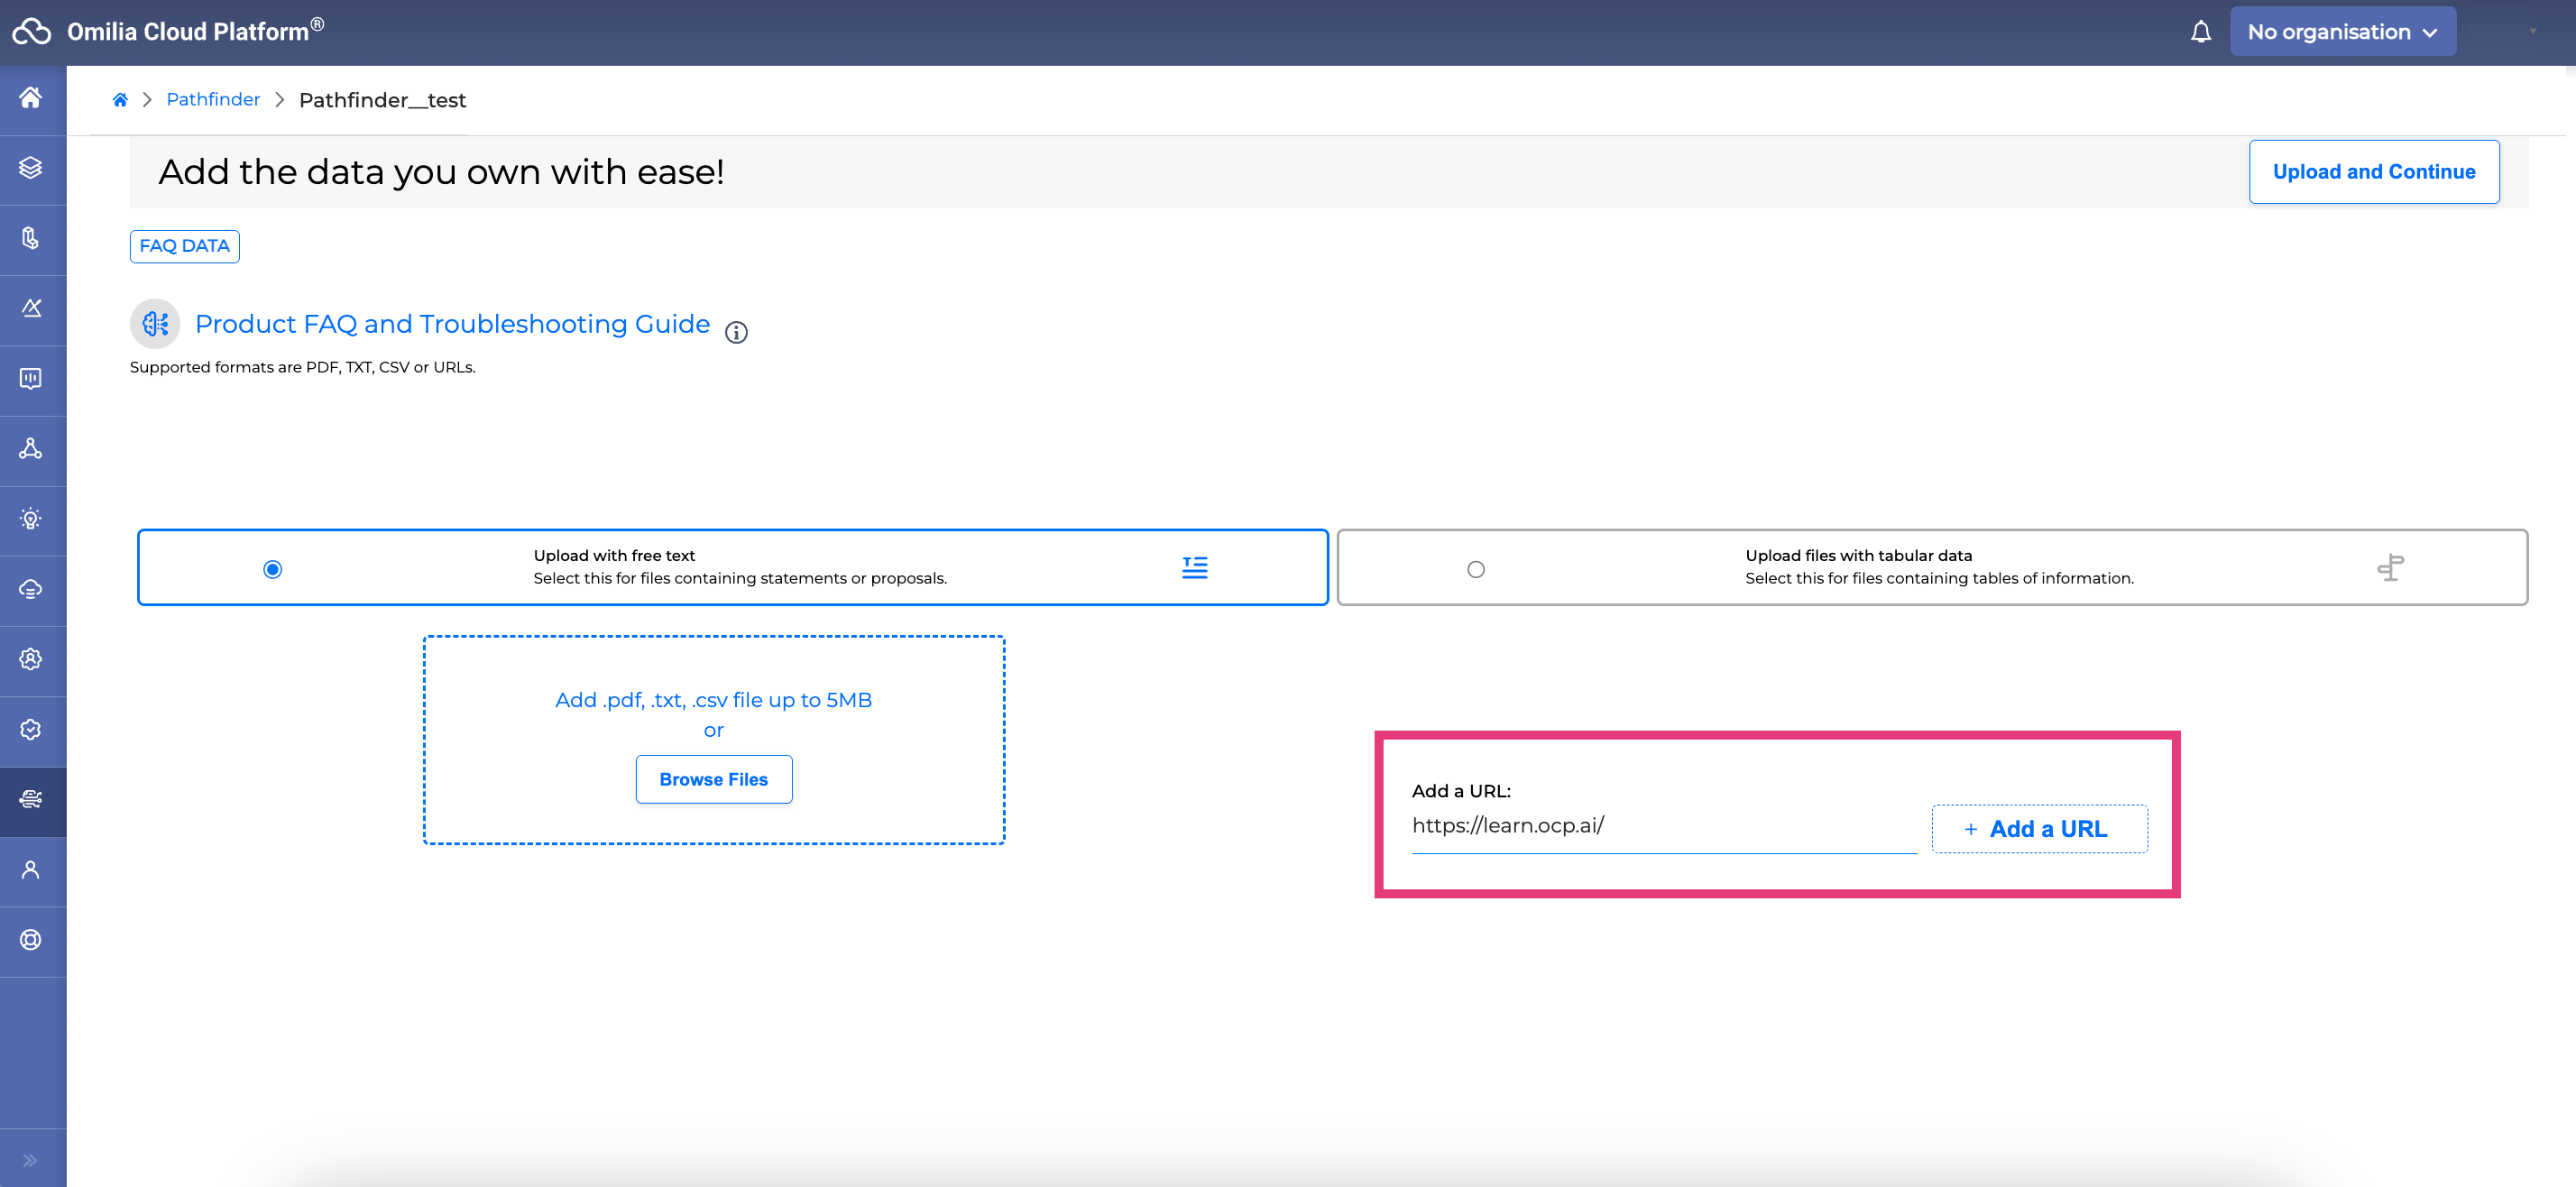Click the lightbulb sidebar icon

point(31,519)
